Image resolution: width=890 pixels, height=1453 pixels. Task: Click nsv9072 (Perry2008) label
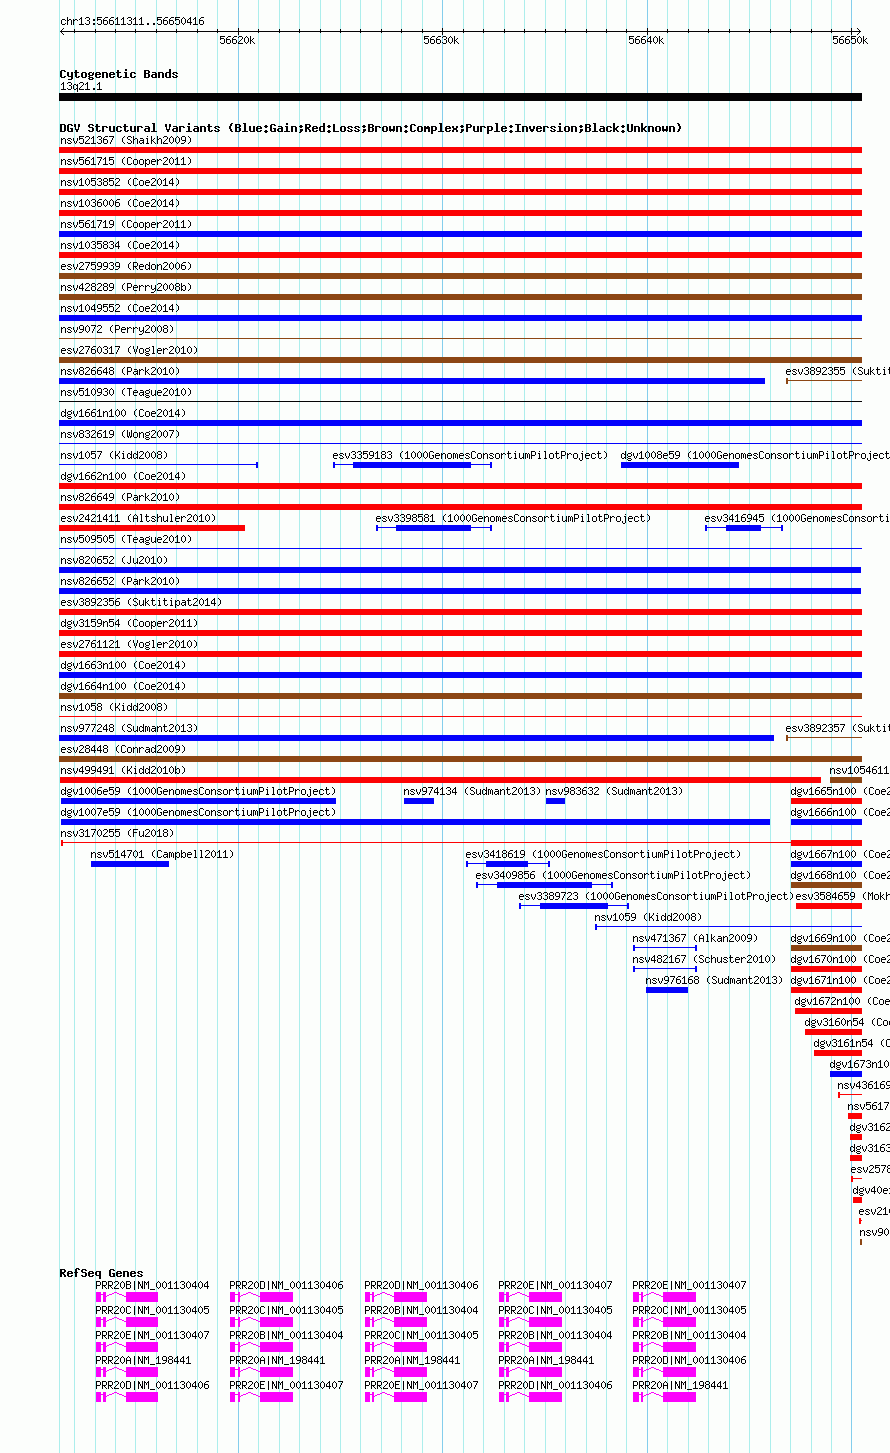pyautogui.click(x=117, y=329)
